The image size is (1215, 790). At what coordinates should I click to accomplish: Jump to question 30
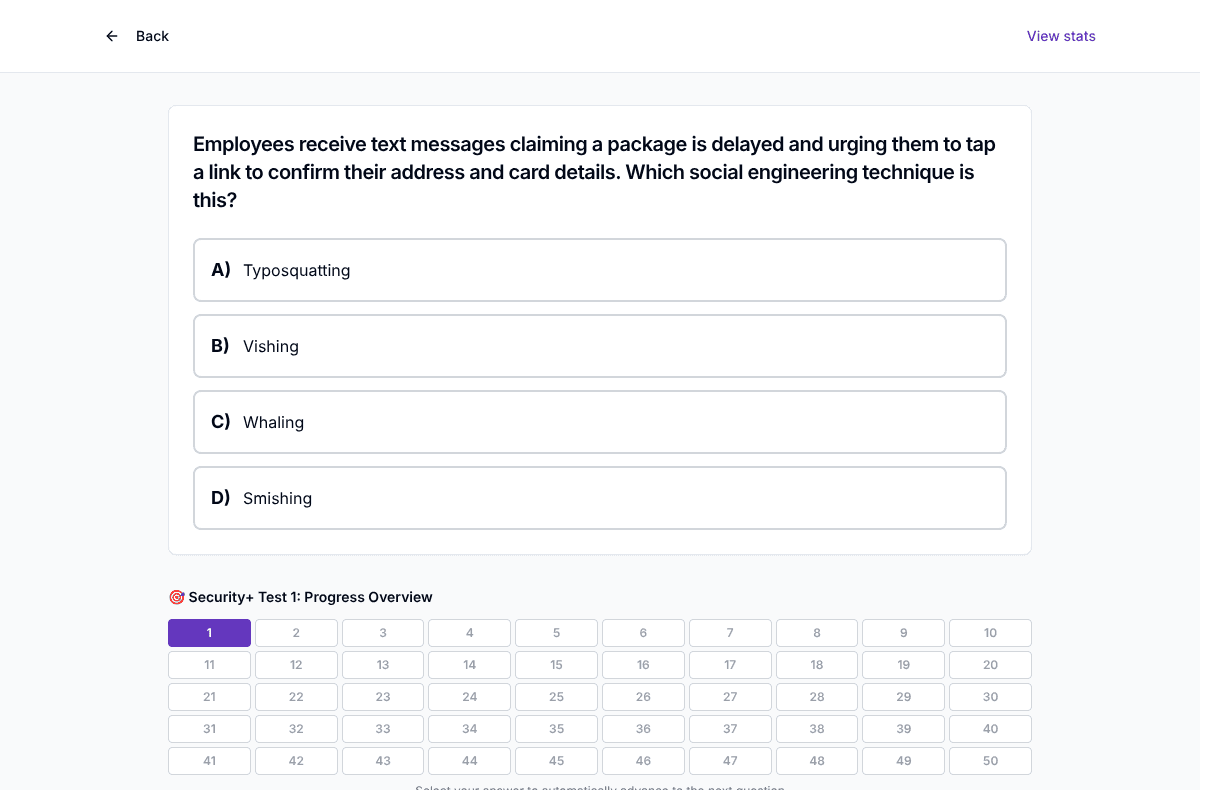[990, 697]
